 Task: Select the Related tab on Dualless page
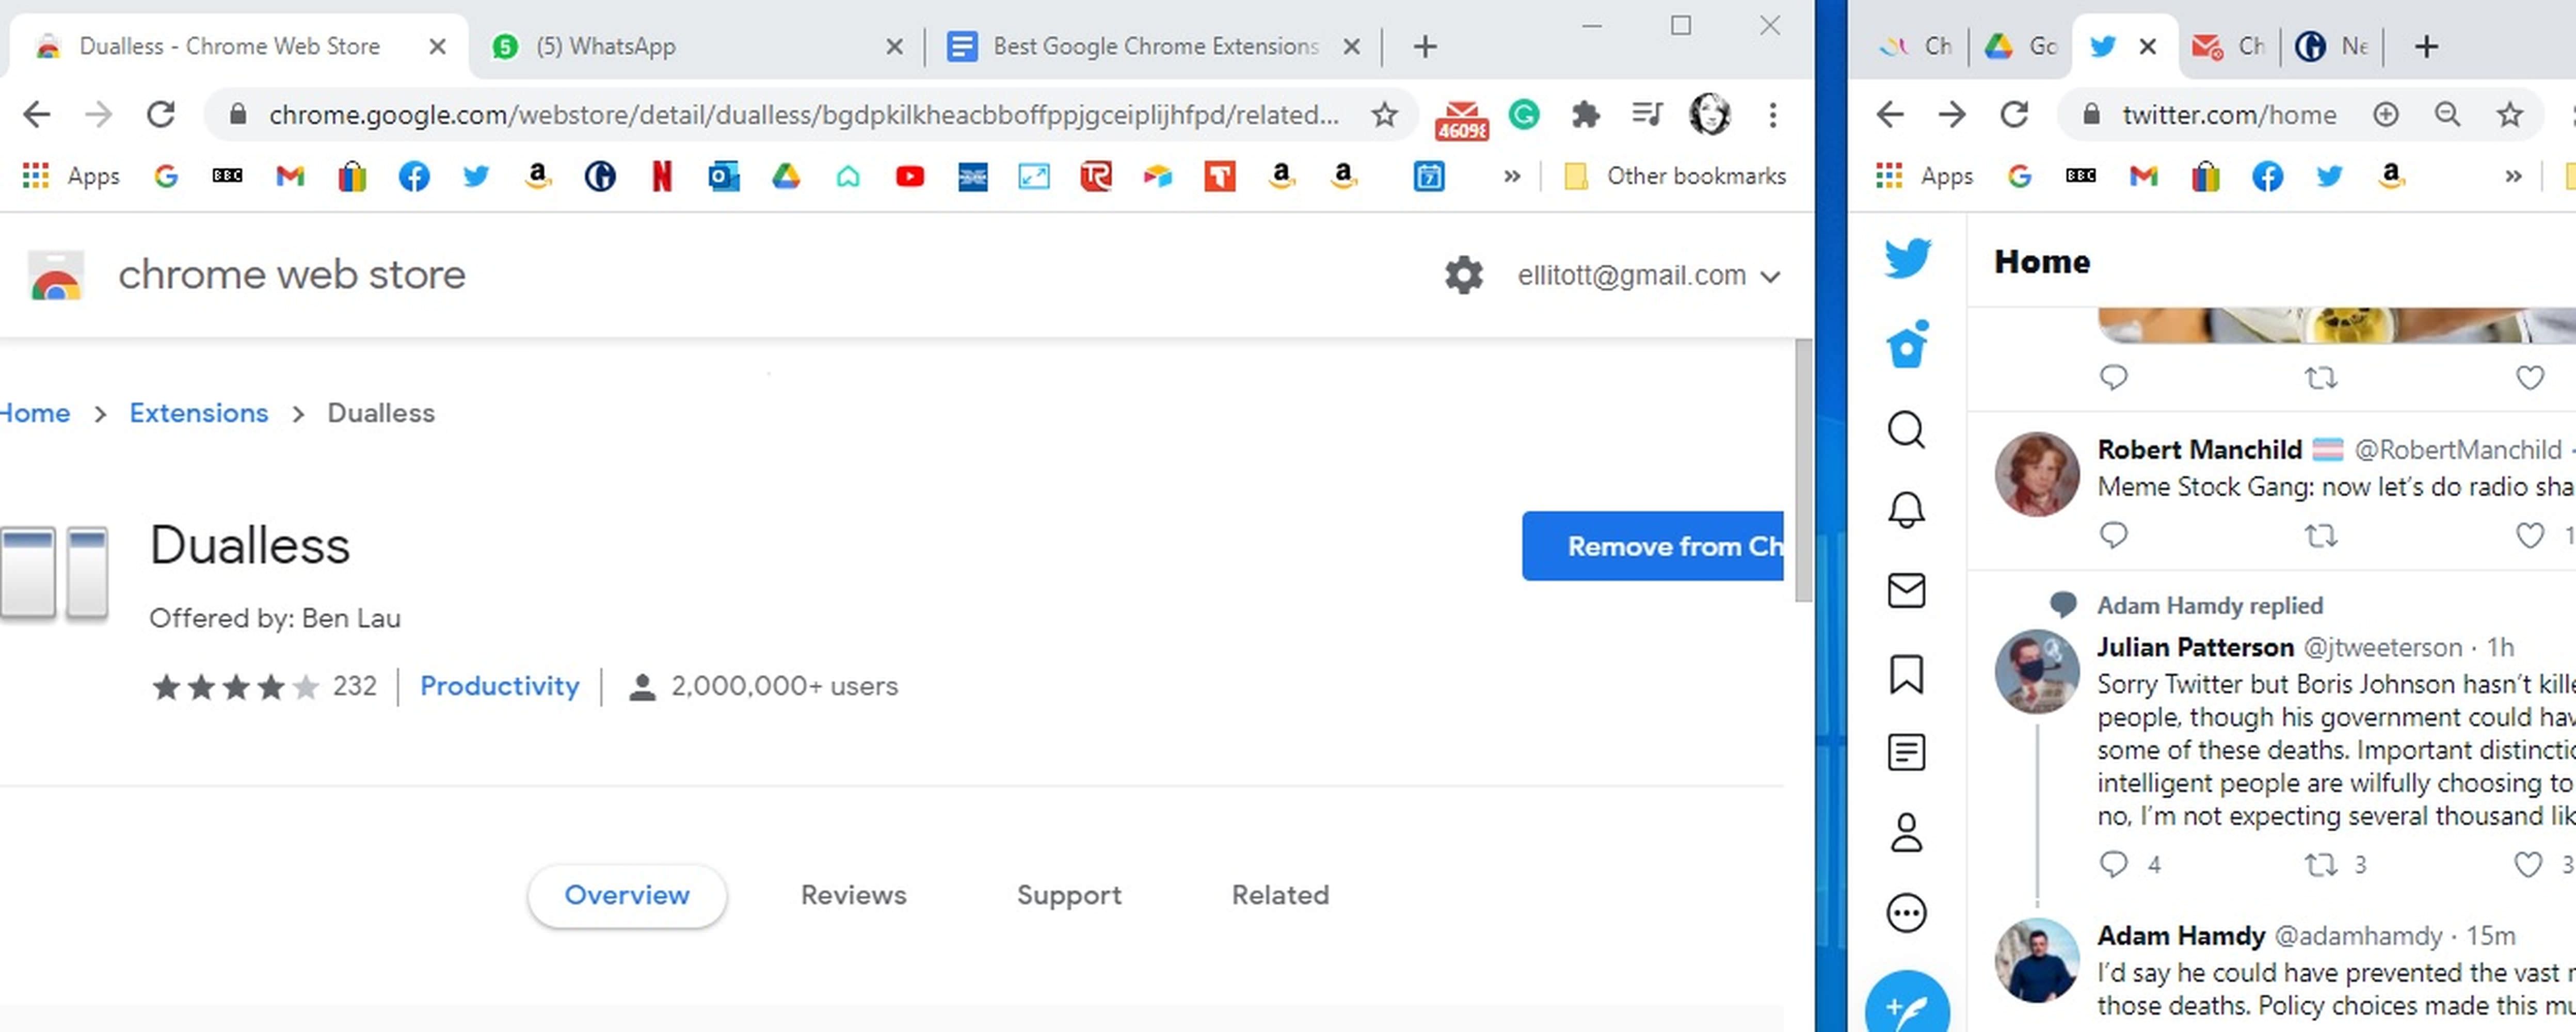pyautogui.click(x=1280, y=894)
